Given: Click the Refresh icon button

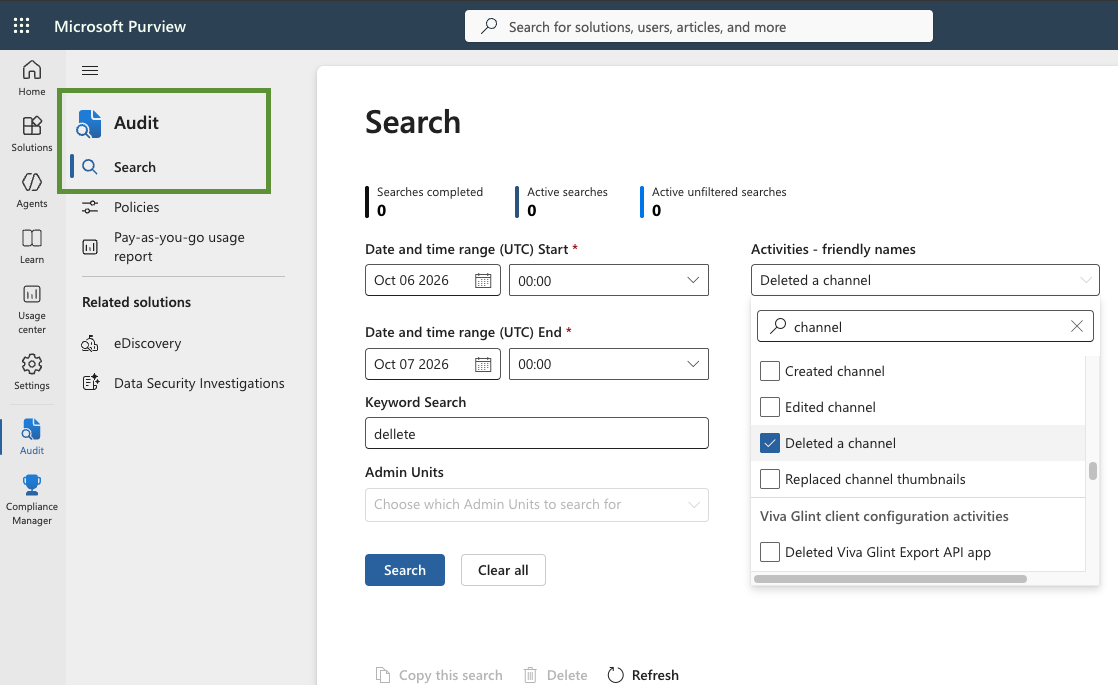Looking at the screenshot, I should [x=615, y=675].
